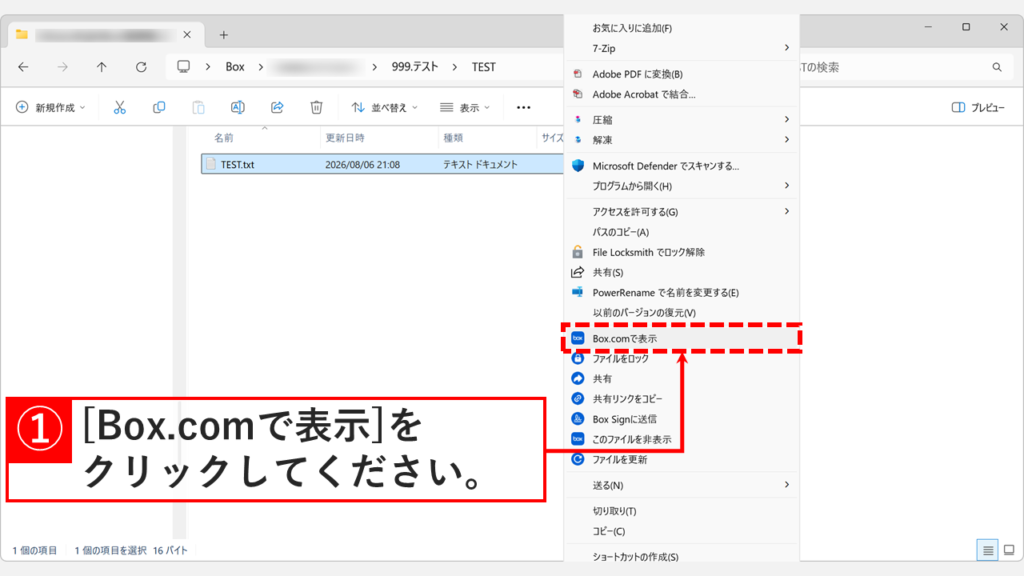1024x576 pixels.
Task: Open the 新規作成 dropdown
Action: pos(50,107)
